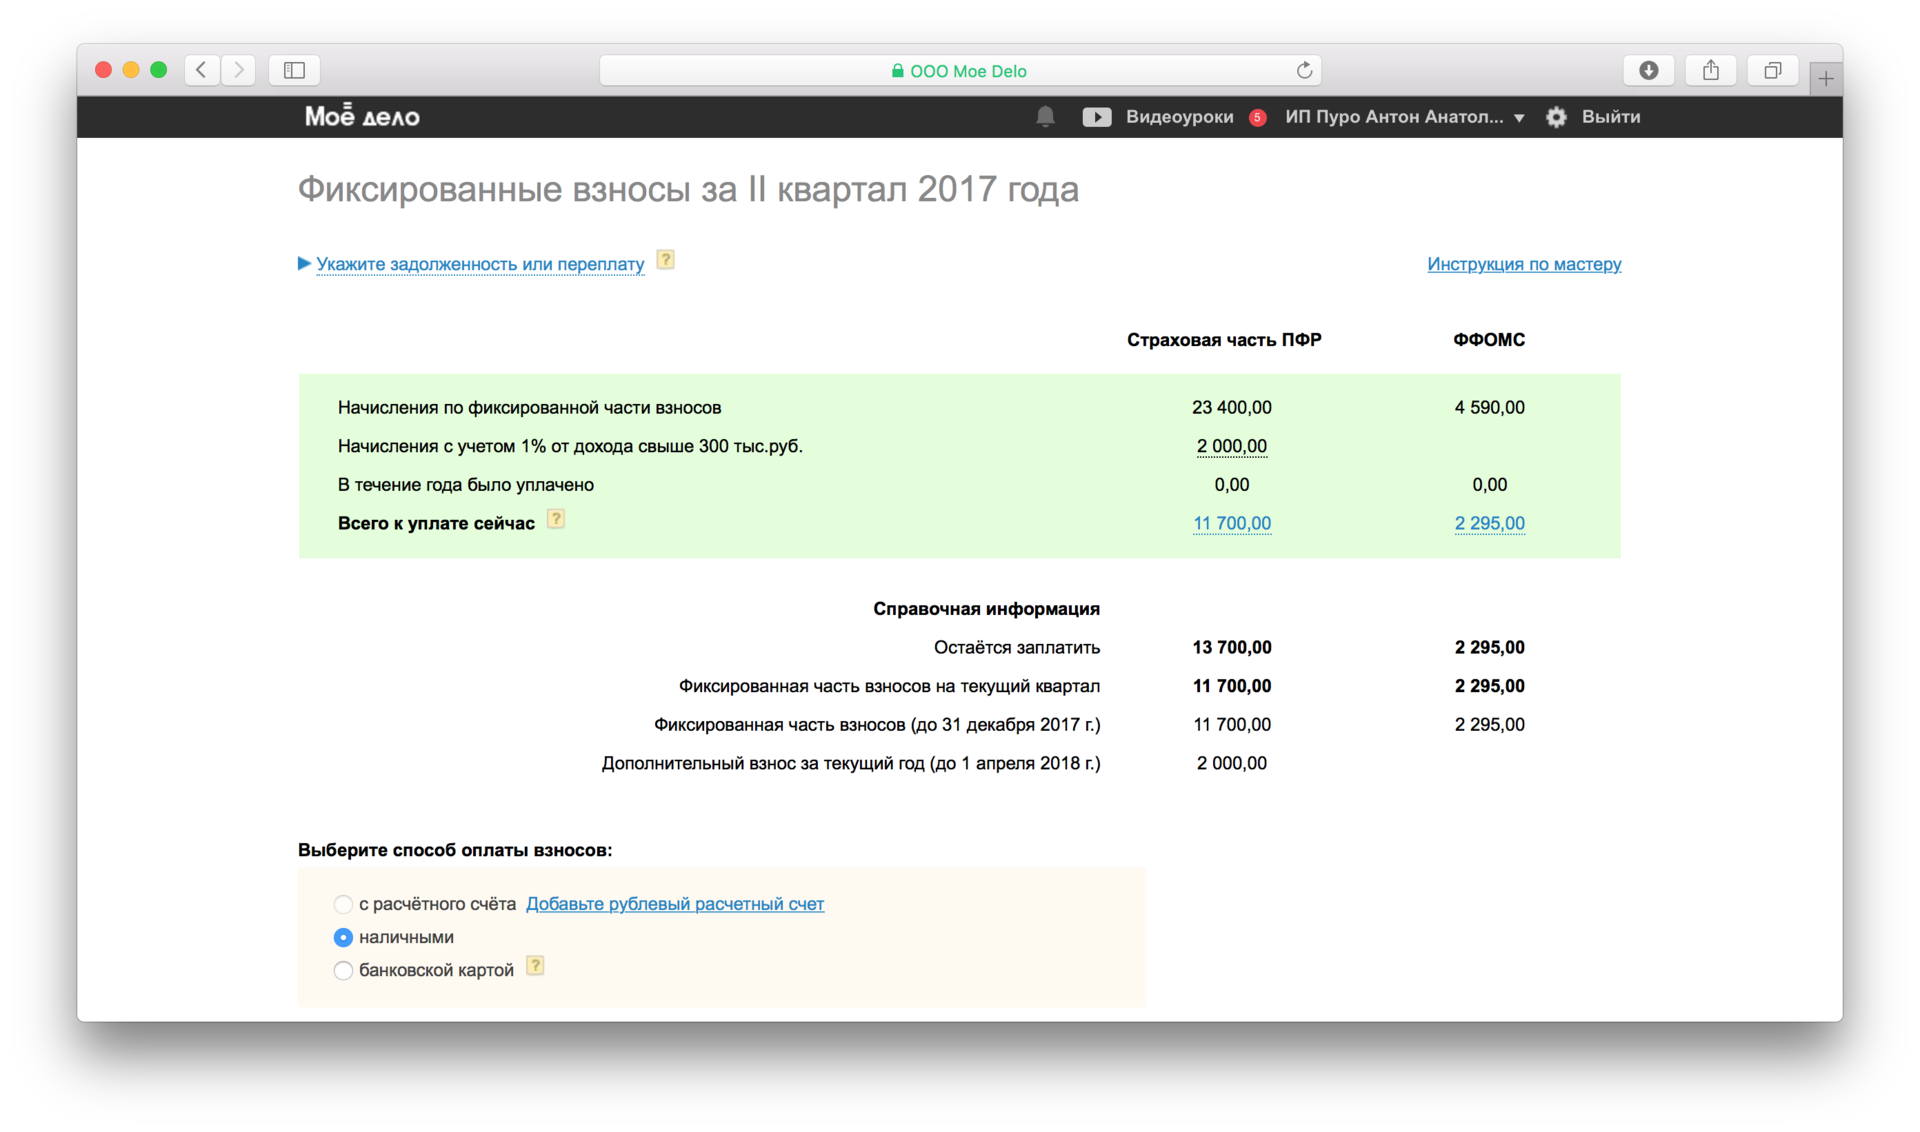Viewport: 1920px width, 1132px height.
Task: Open help icon next to задолженность link
Action: [x=665, y=259]
